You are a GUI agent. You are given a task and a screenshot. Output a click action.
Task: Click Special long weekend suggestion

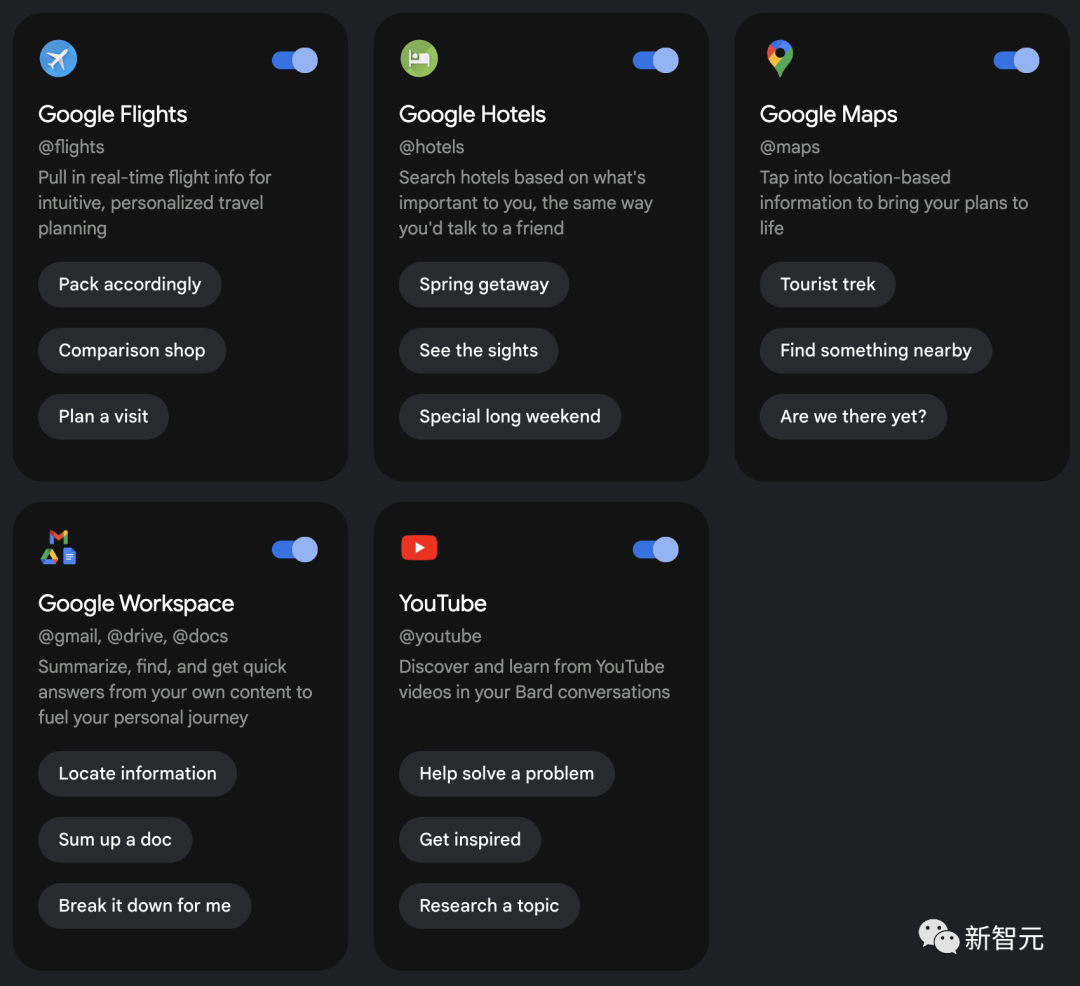pyautogui.click(x=510, y=417)
